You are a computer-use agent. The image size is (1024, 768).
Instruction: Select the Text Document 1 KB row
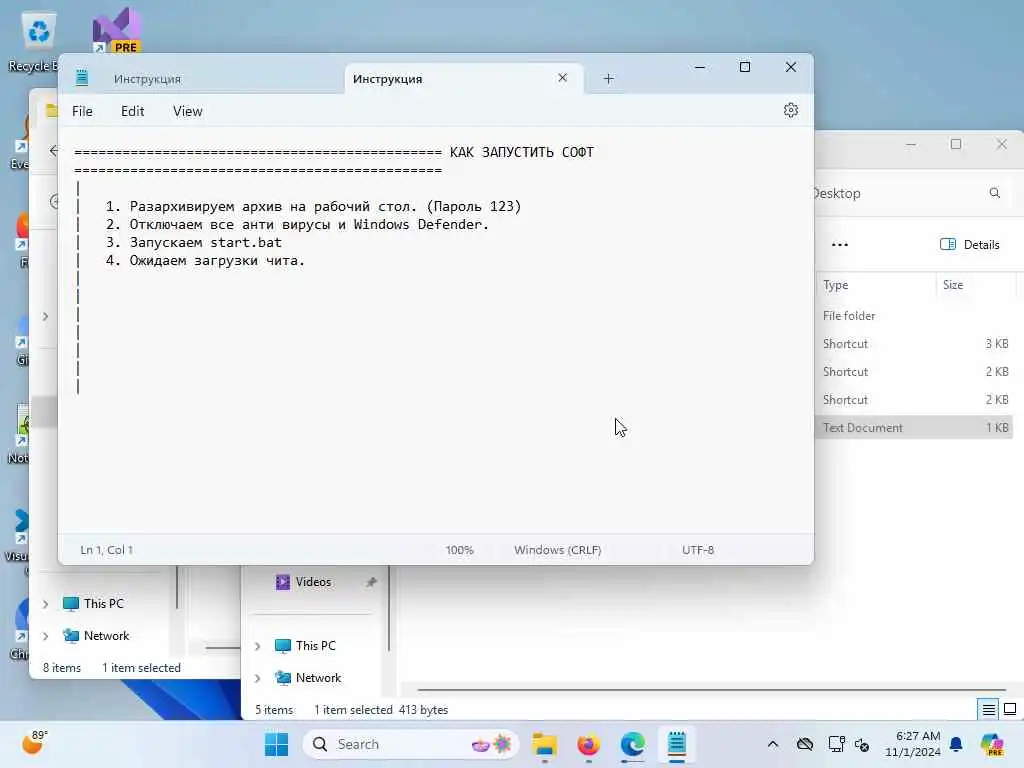(x=914, y=428)
